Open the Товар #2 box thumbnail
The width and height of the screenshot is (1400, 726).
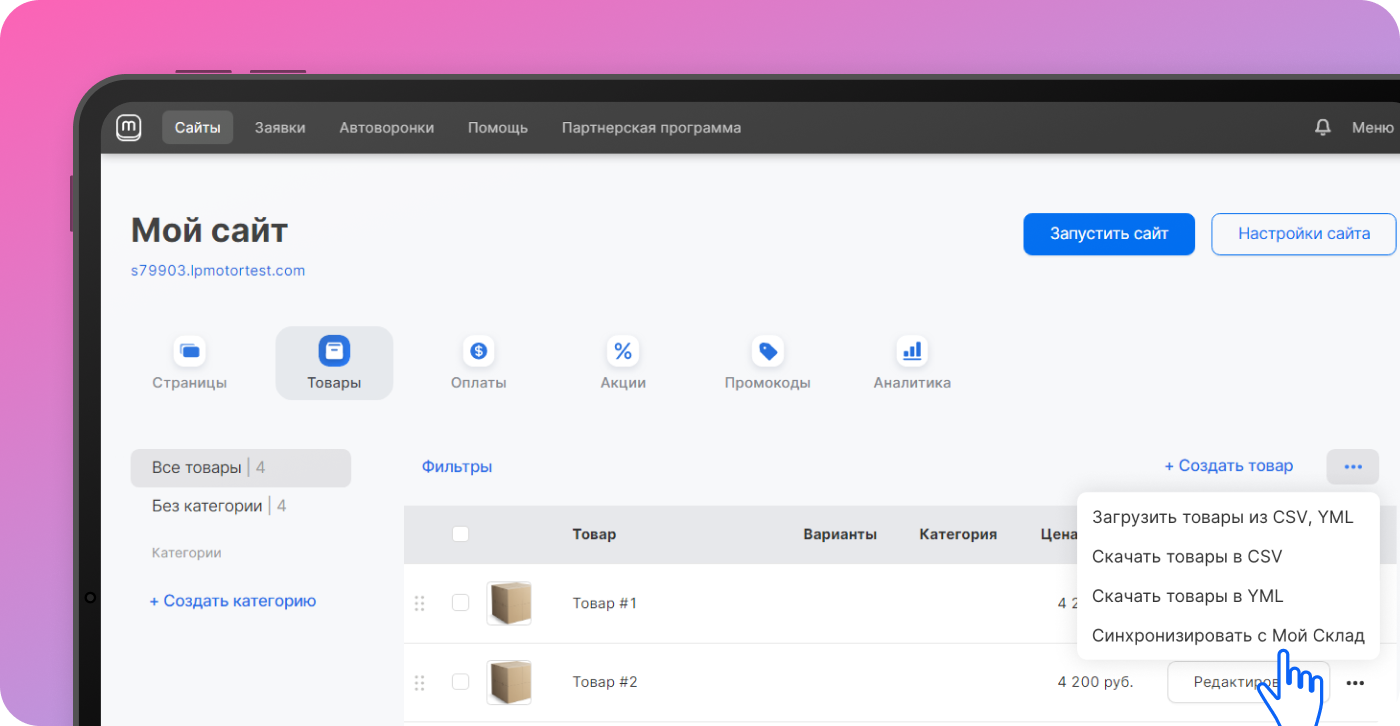point(509,682)
